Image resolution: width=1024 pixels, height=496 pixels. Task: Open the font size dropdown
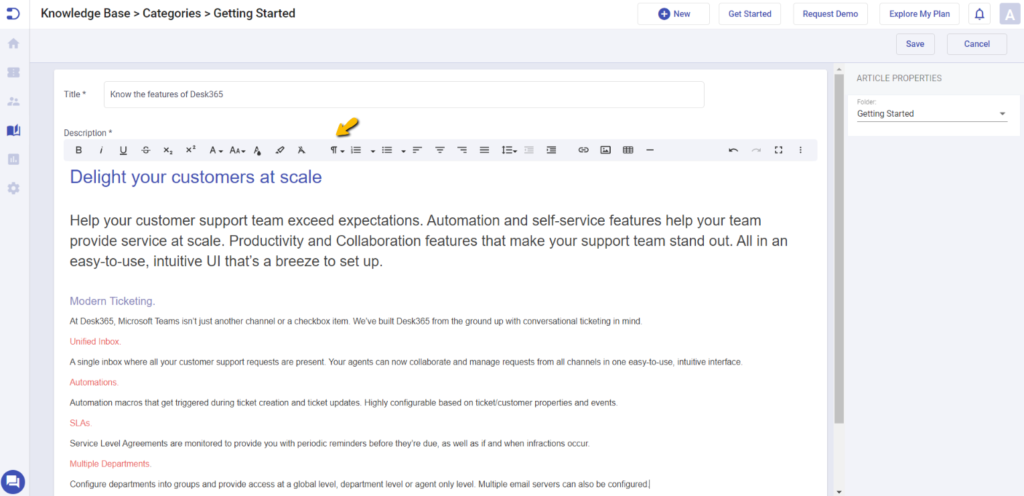(x=237, y=150)
